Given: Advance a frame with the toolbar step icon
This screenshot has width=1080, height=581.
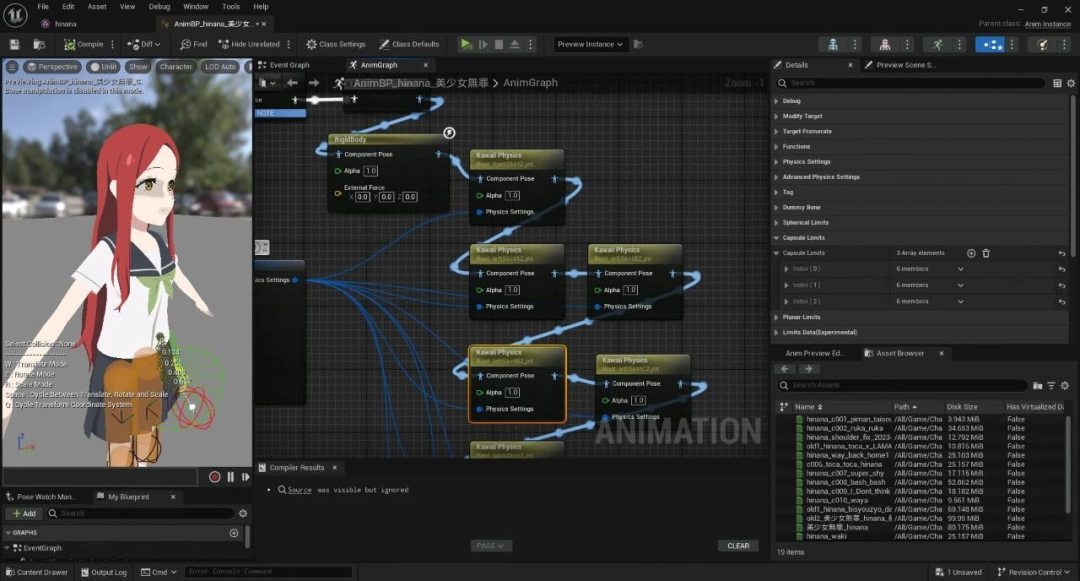Looking at the screenshot, I should click(484, 44).
